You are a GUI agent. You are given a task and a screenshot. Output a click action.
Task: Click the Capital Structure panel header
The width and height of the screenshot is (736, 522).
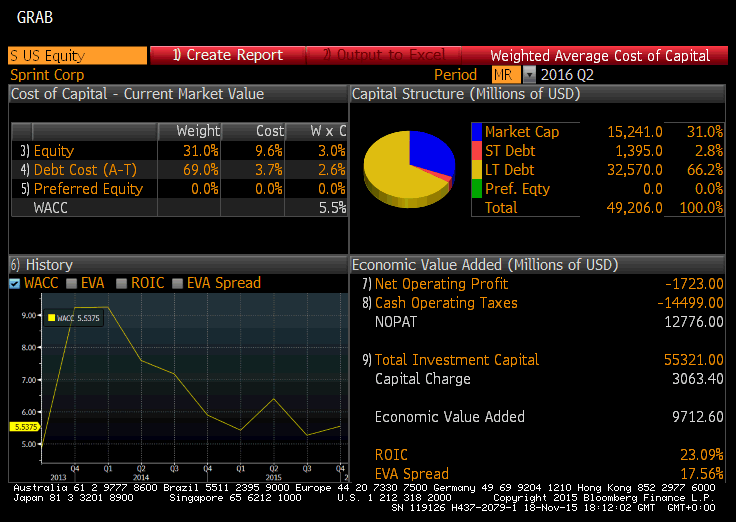pos(537,94)
